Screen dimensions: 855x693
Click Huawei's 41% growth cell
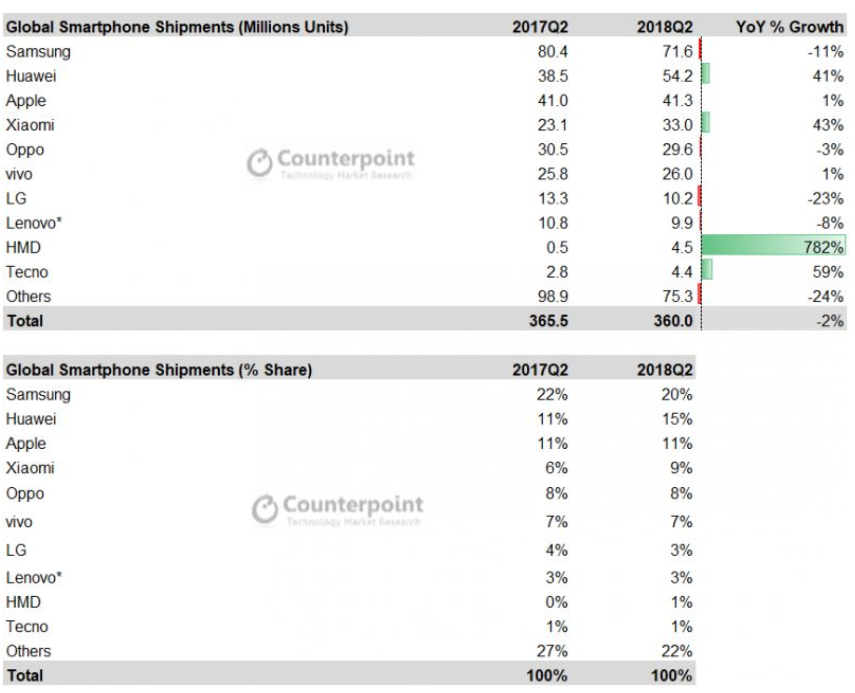click(830, 76)
